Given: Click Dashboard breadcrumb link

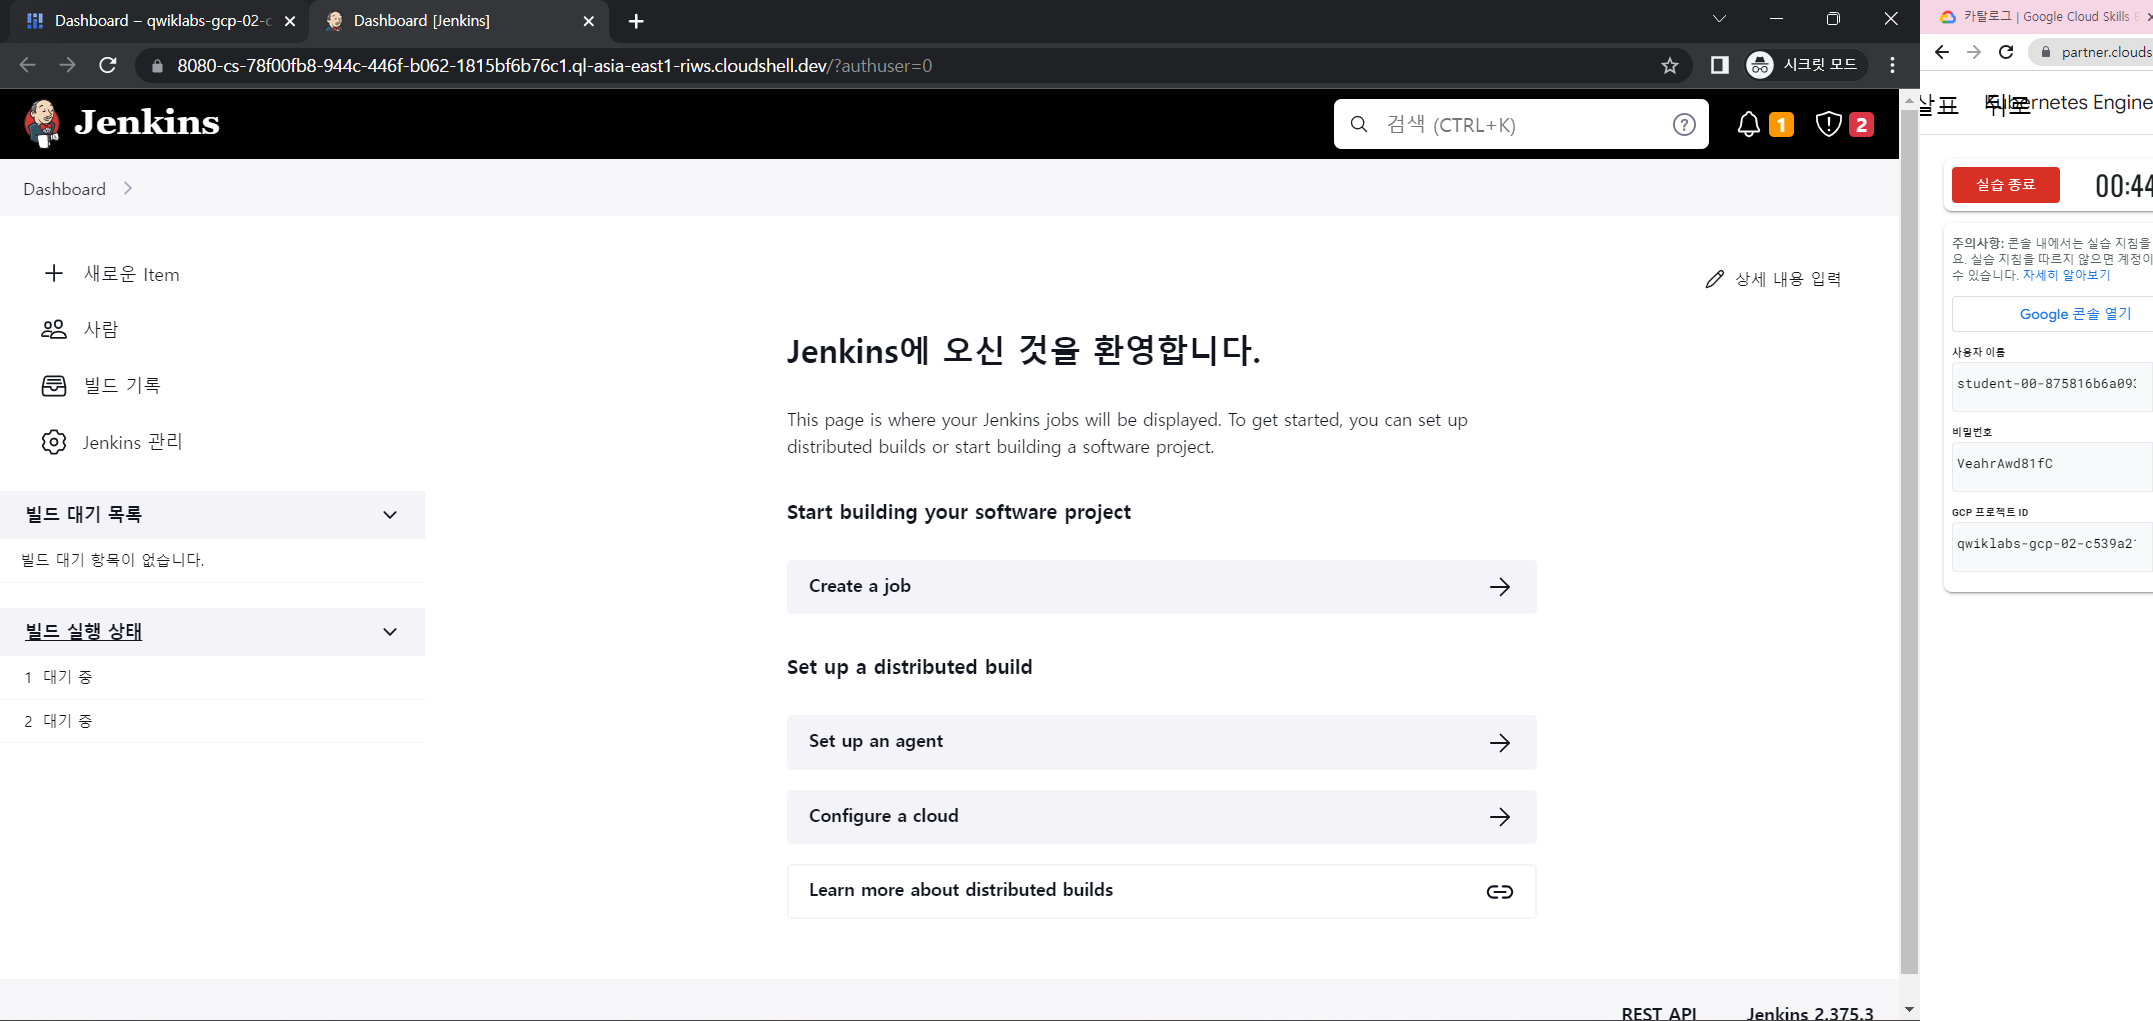Looking at the screenshot, I should (x=64, y=189).
